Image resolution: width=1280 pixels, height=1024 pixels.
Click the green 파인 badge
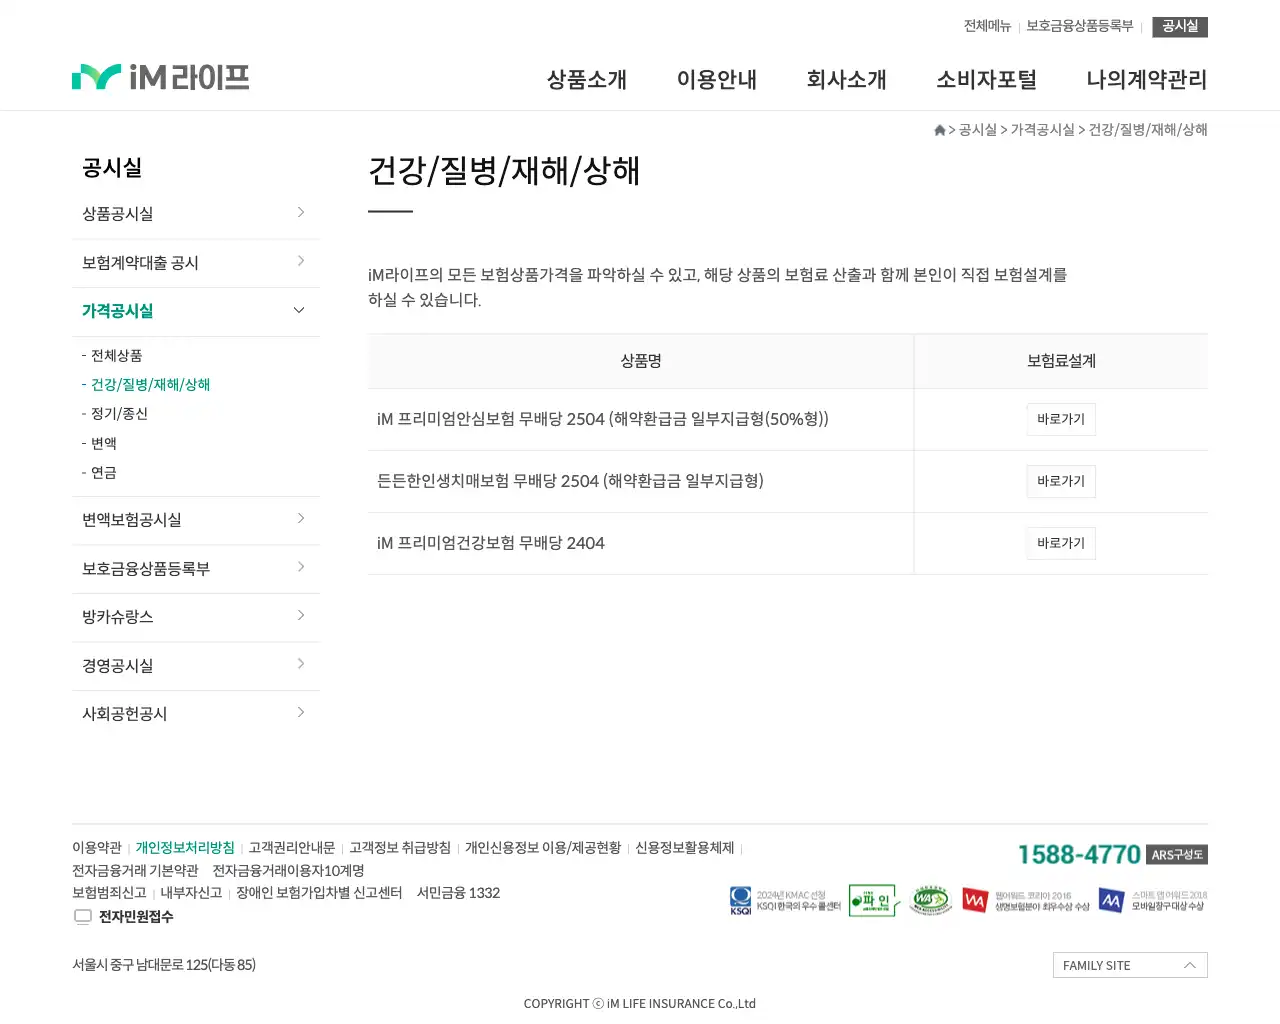[x=874, y=900]
